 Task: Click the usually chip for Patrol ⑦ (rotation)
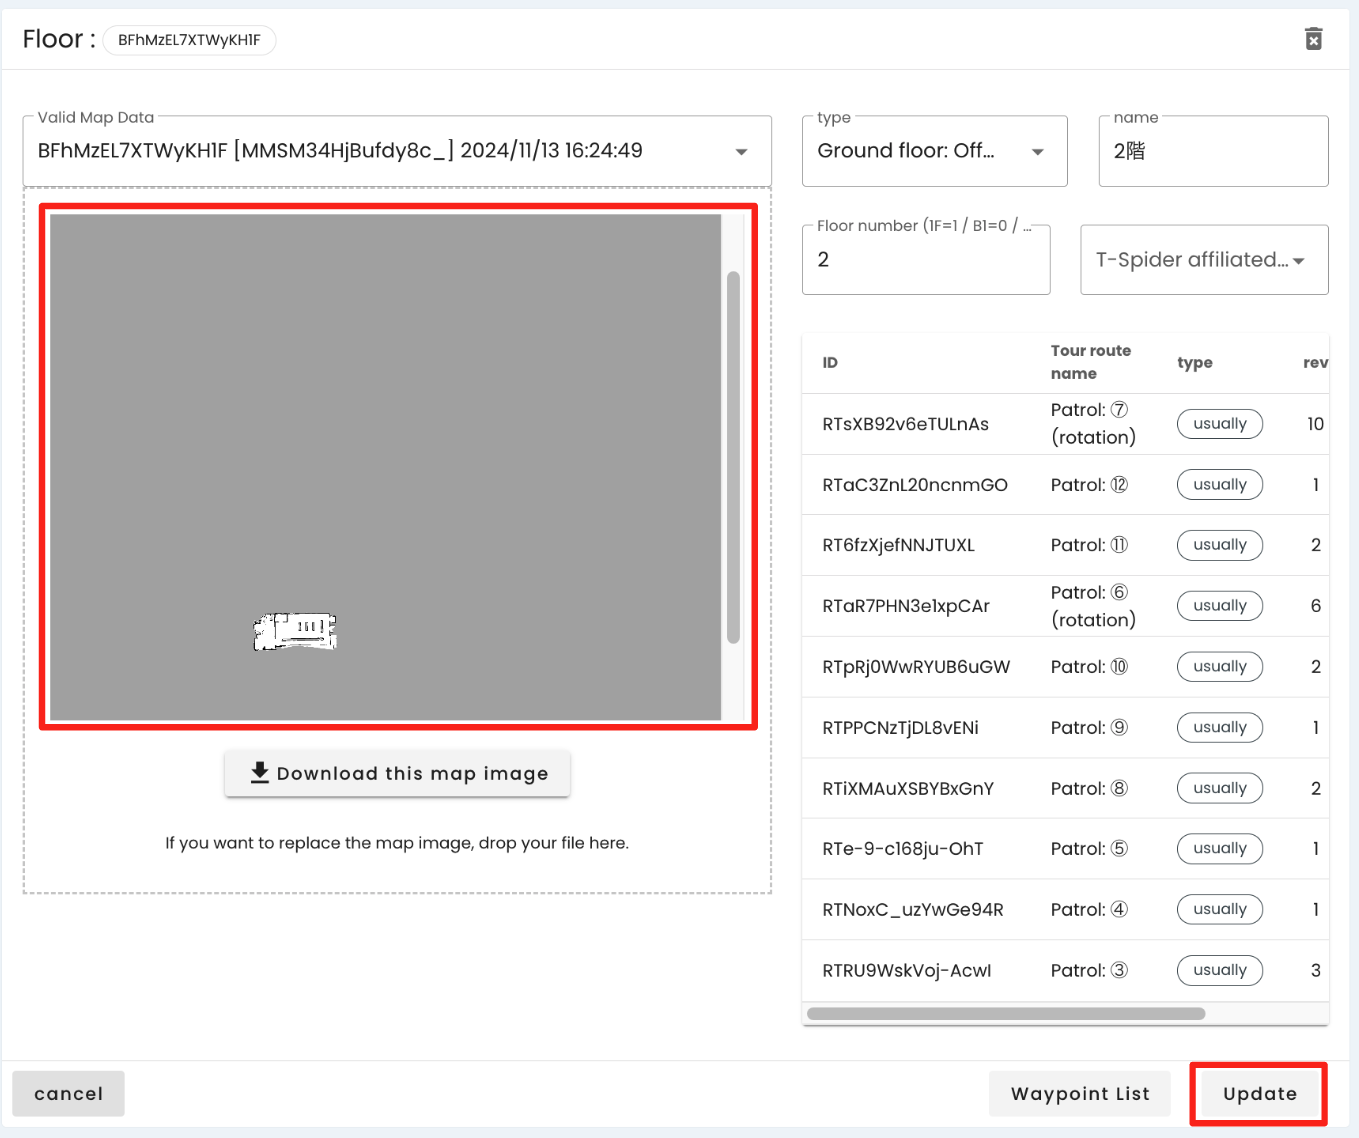1220,424
